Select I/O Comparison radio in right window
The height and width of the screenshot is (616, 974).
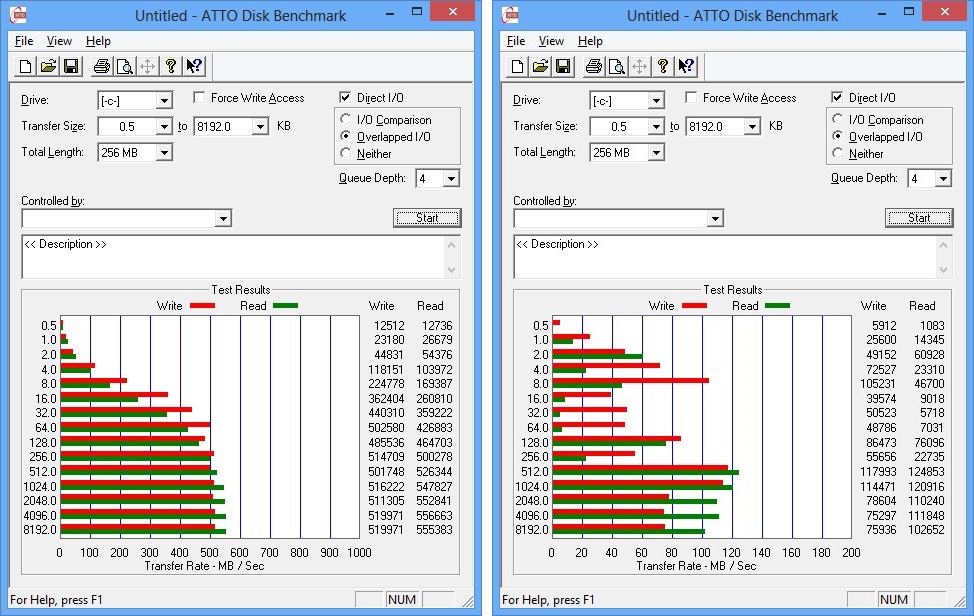(x=838, y=119)
